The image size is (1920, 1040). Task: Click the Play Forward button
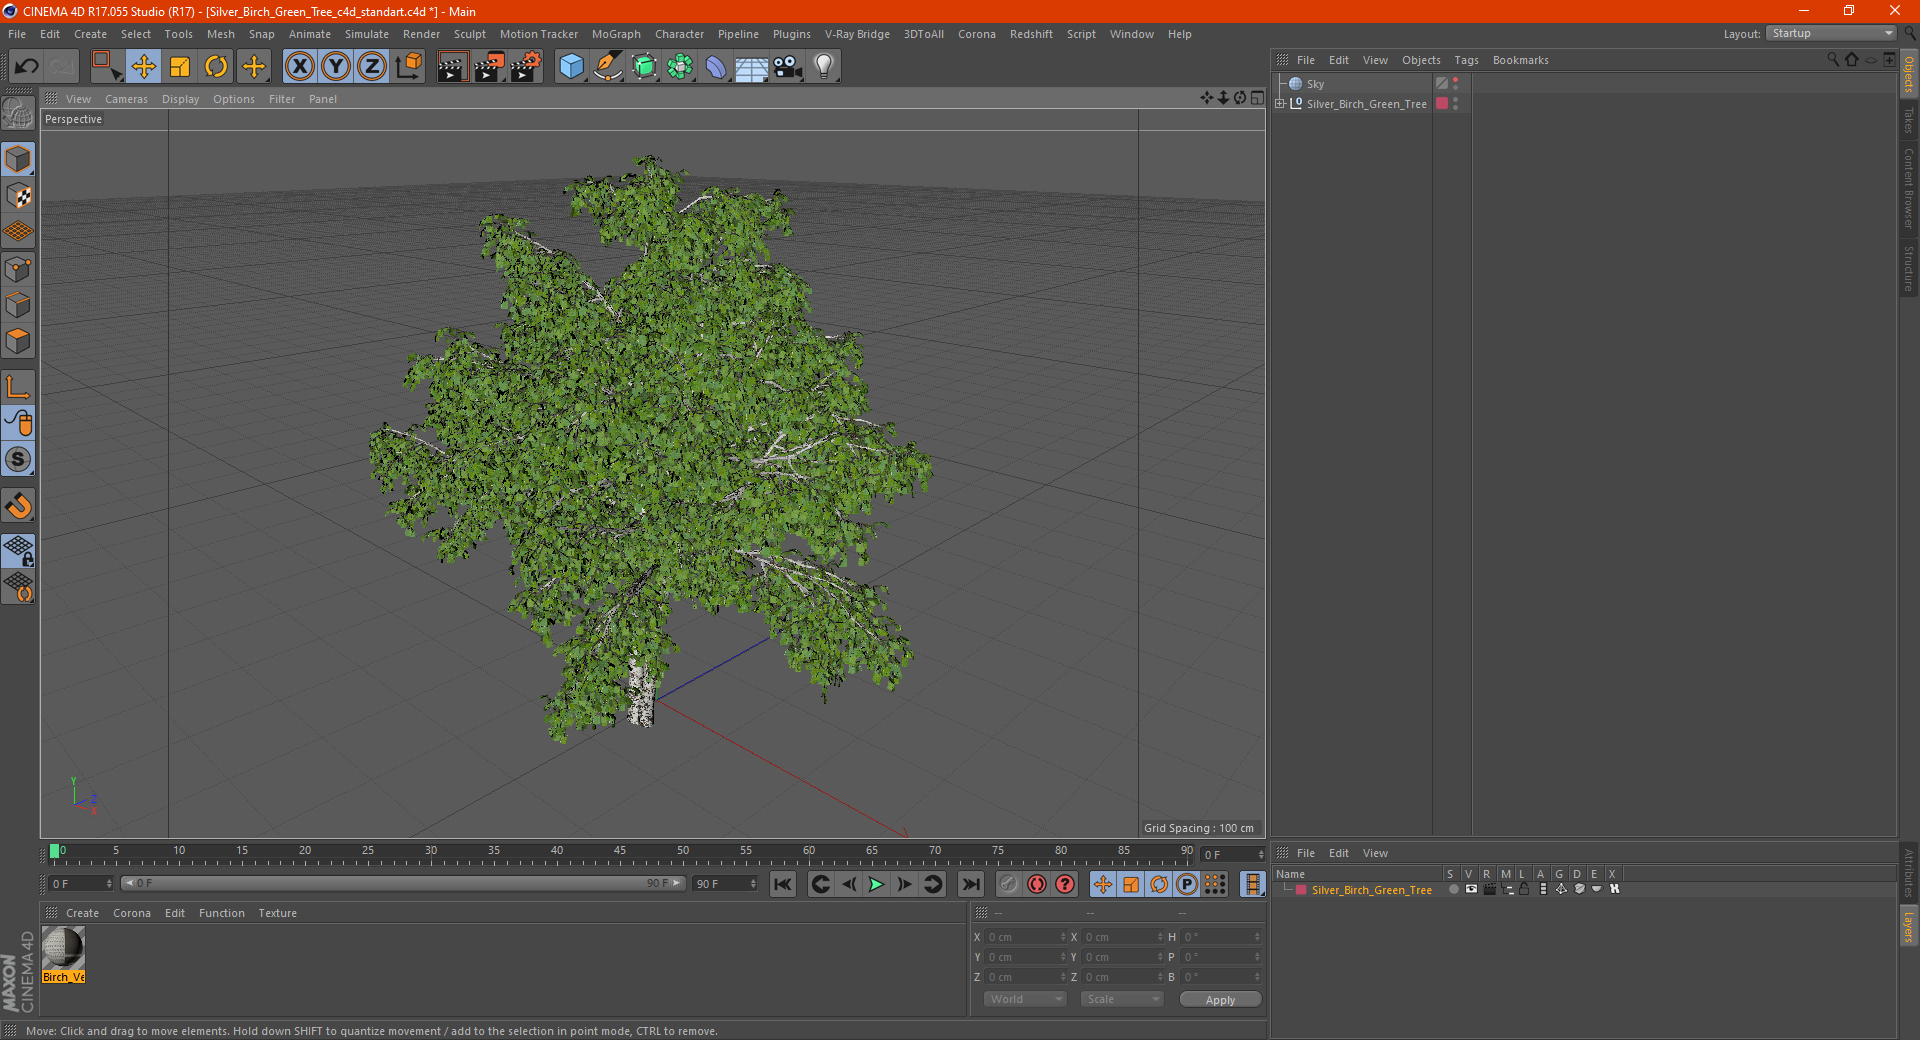click(876, 884)
